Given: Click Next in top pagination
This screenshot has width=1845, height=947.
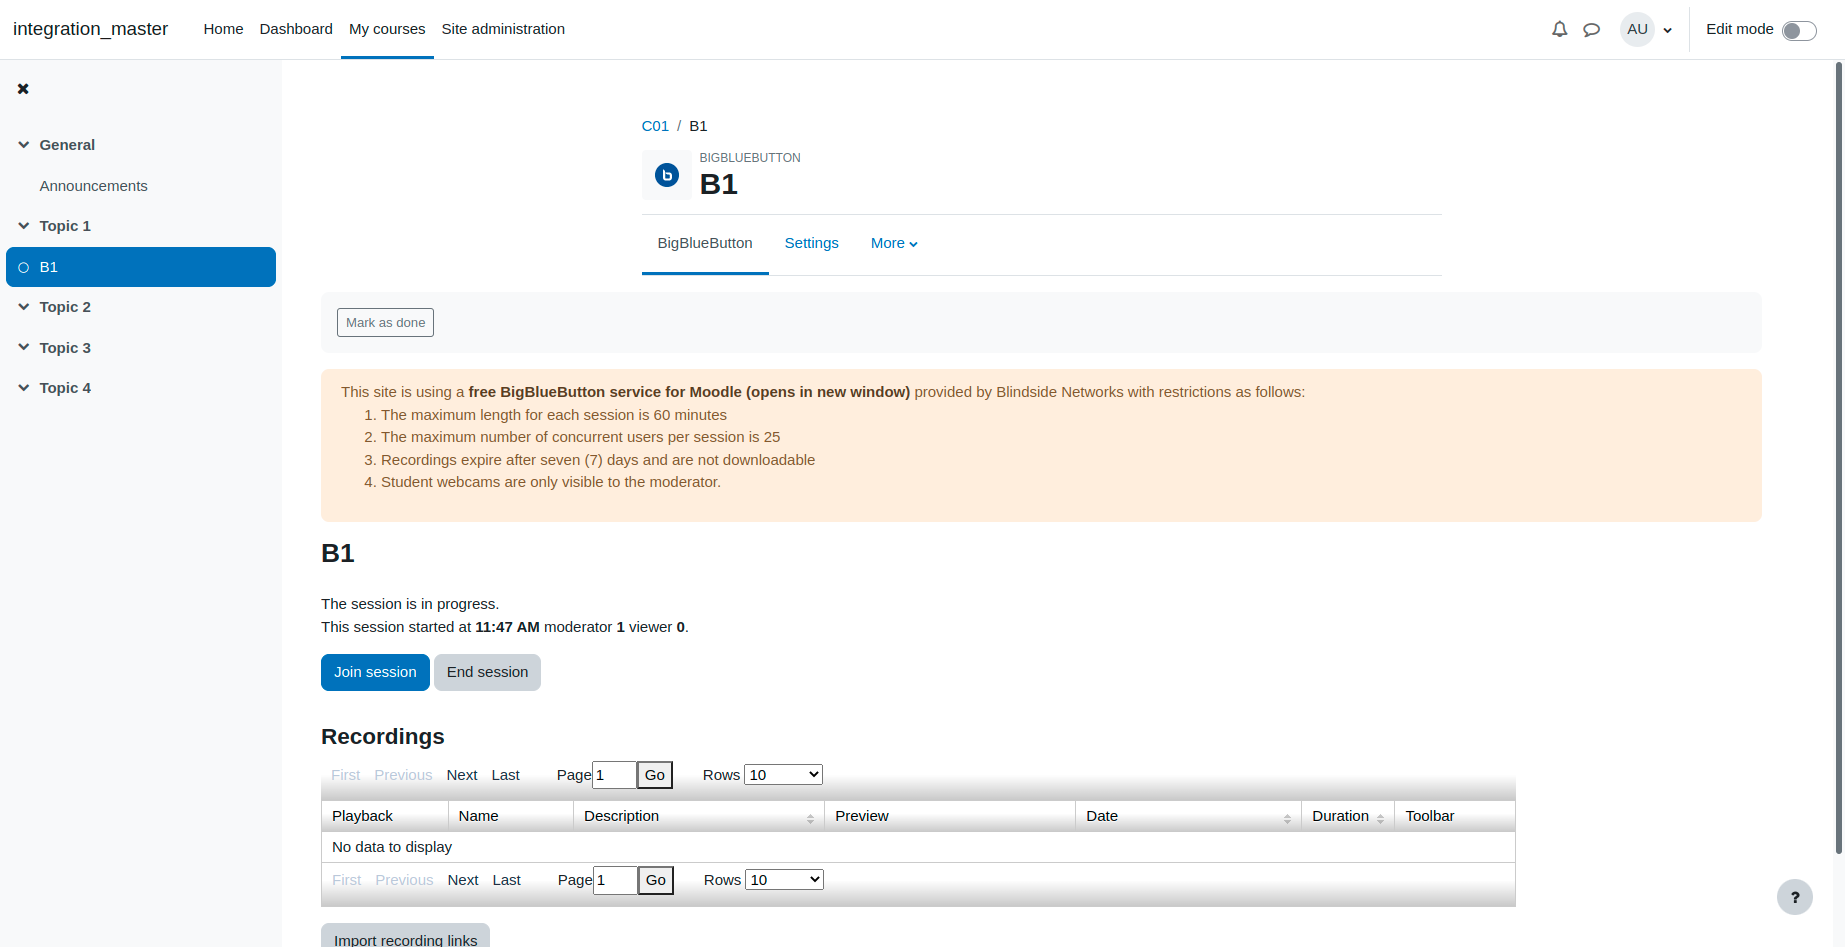Looking at the screenshot, I should (x=462, y=775).
